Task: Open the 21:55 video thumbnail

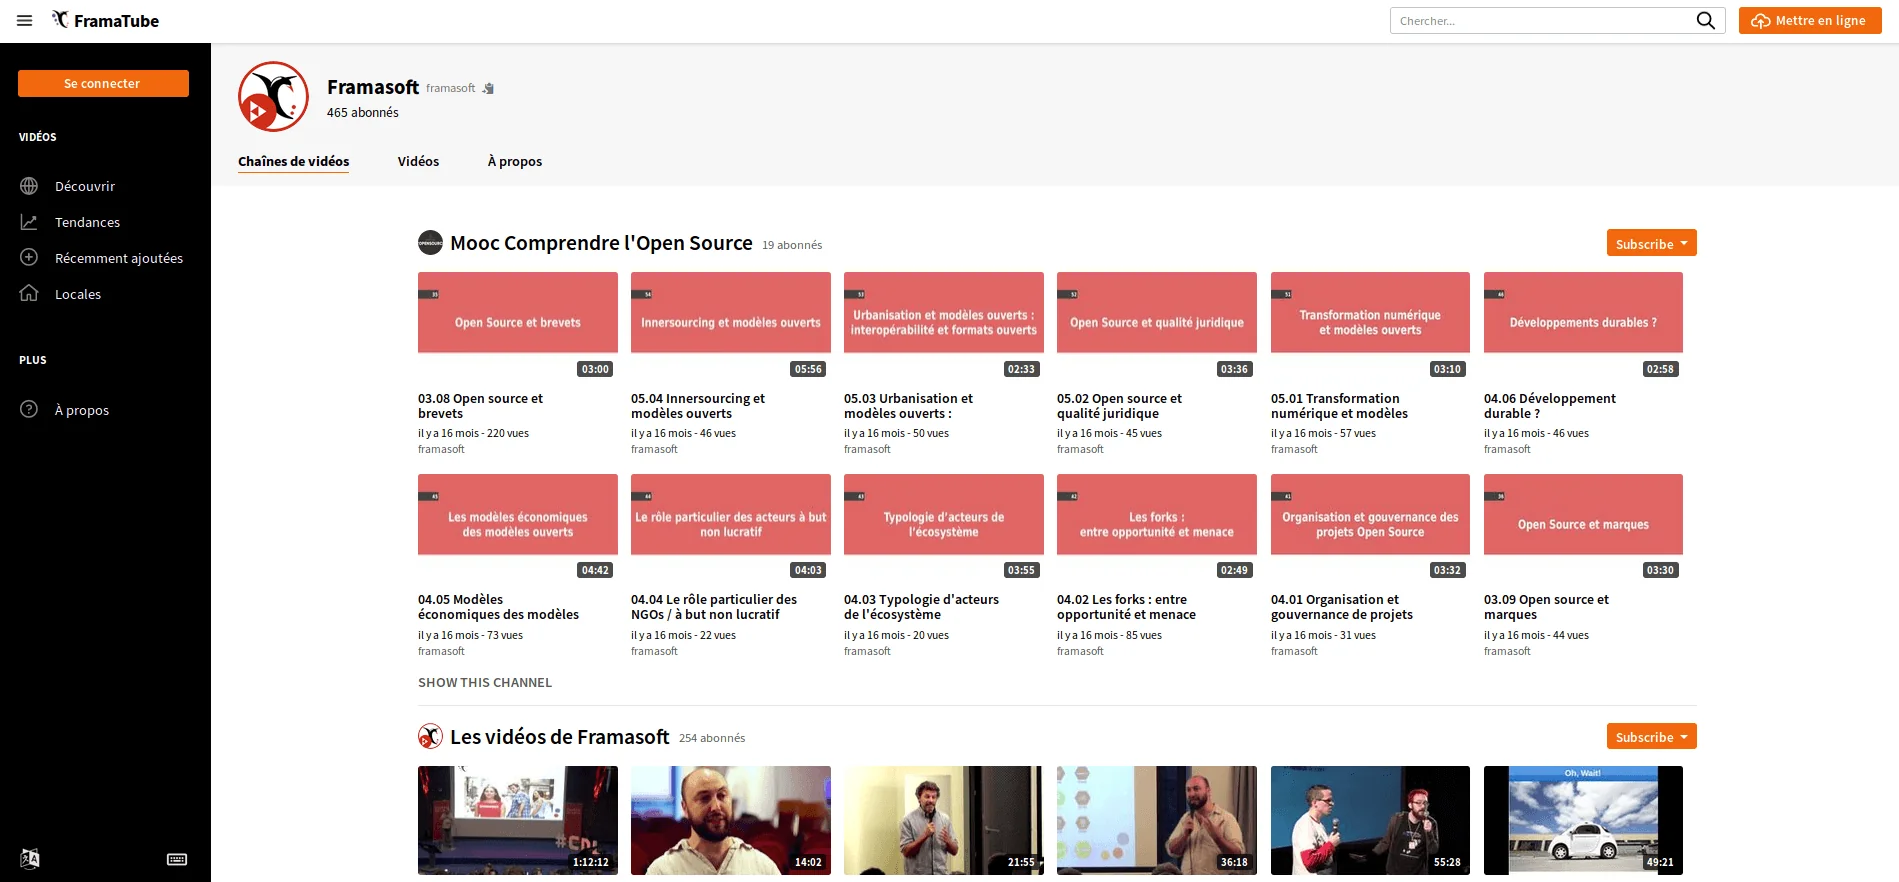Action: (x=944, y=820)
